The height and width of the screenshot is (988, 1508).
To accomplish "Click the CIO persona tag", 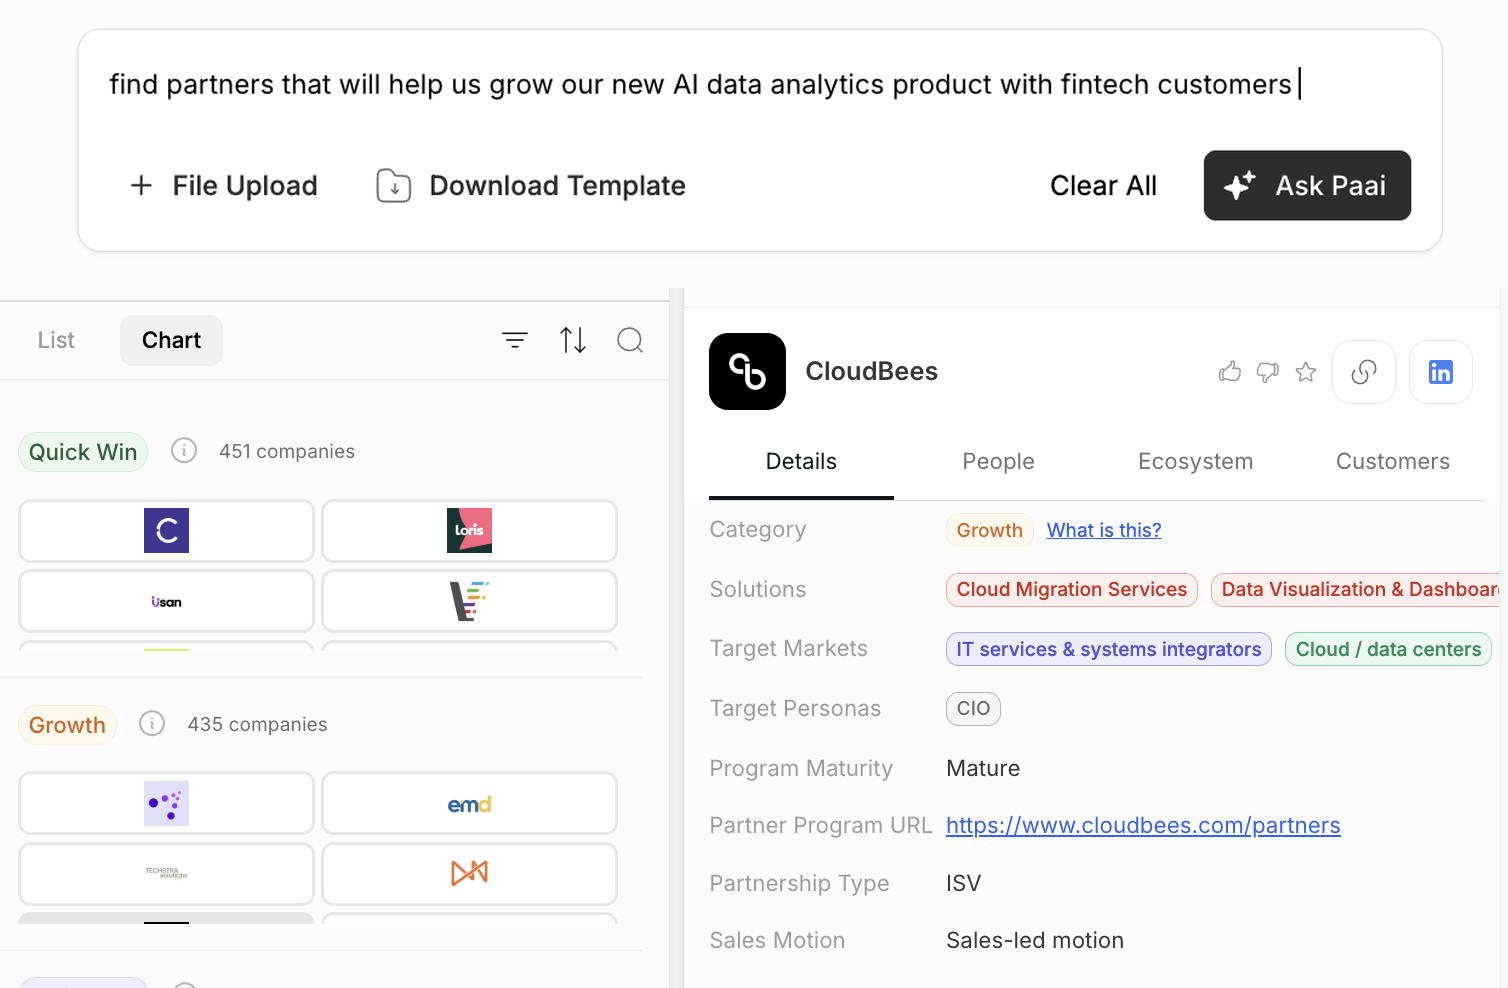I will point(973,708).
